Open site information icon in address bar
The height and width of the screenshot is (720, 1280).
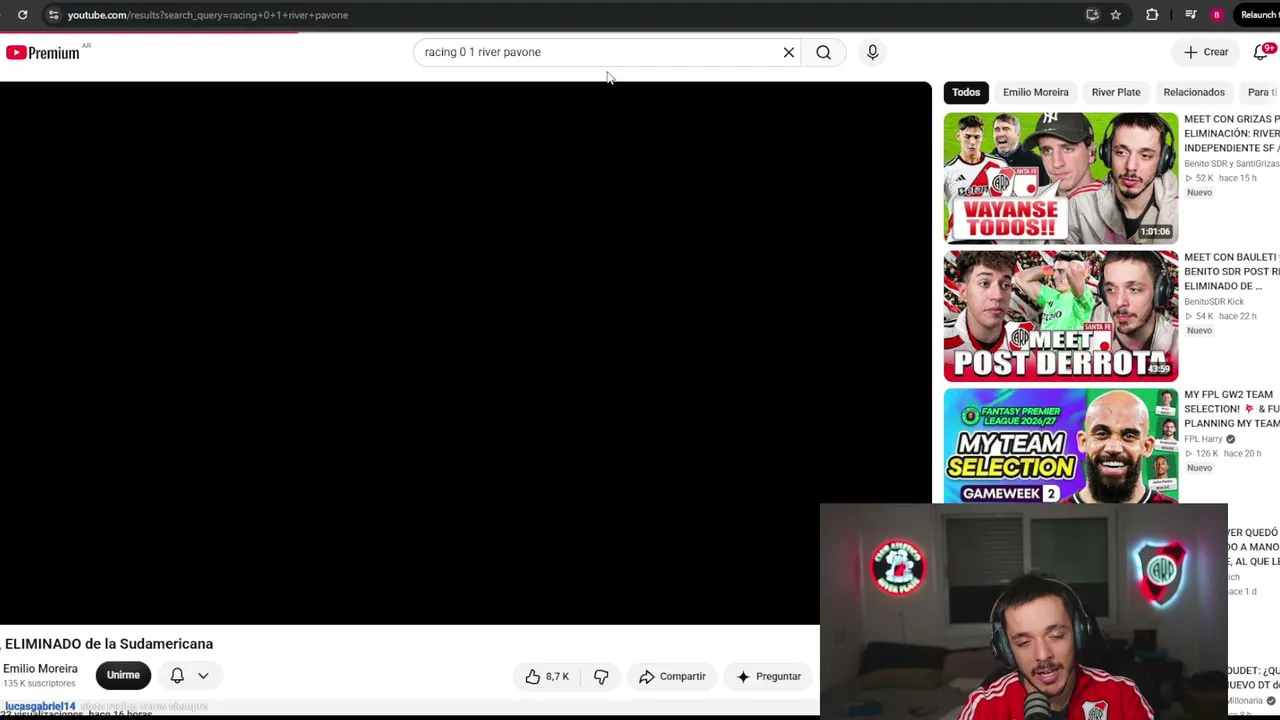coord(53,15)
